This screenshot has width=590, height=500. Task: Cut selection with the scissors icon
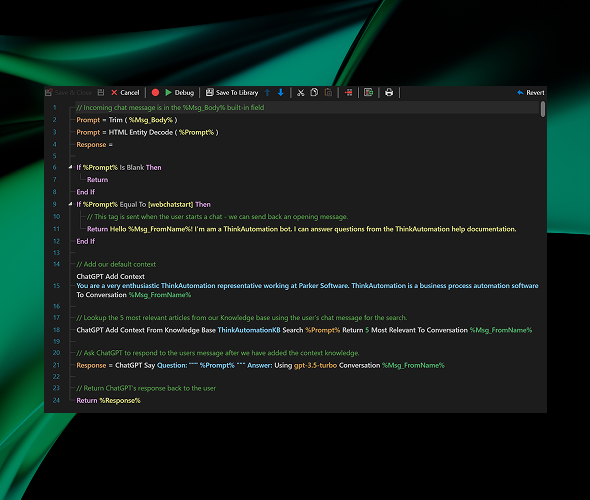coord(300,93)
